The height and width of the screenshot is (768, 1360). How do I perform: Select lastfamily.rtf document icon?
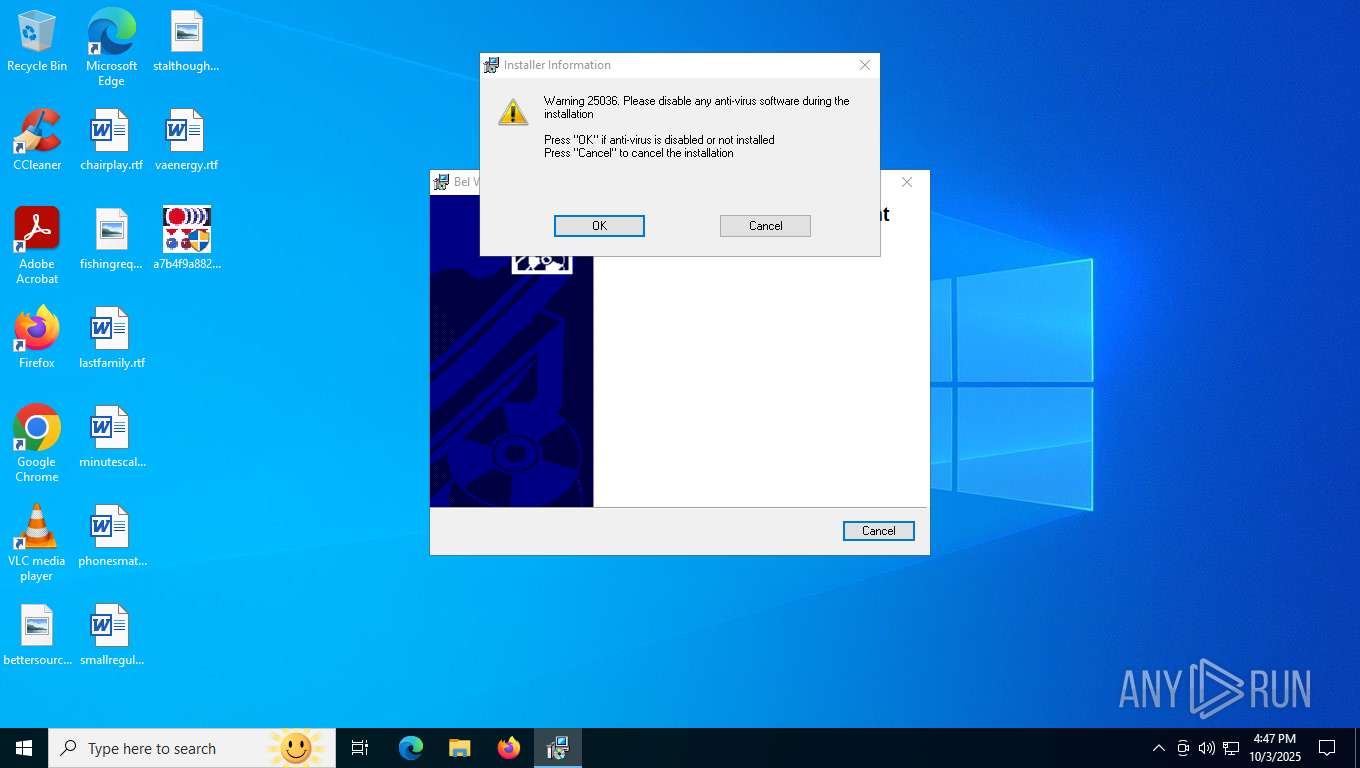(111, 338)
